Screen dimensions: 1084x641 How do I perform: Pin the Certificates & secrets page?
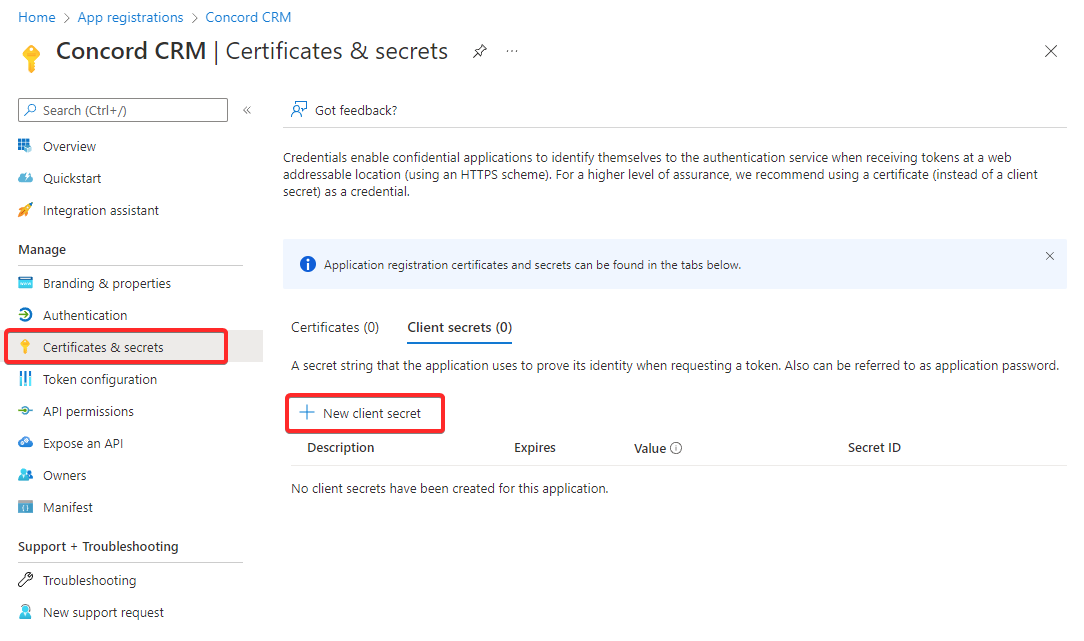point(479,51)
